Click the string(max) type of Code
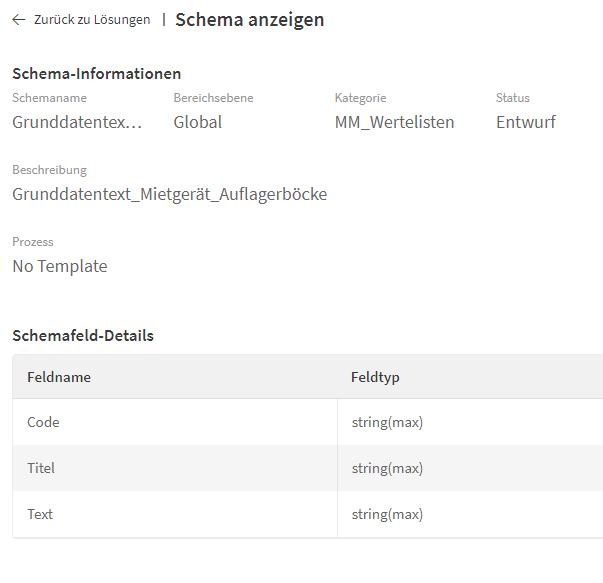The height and width of the screenshot is (583, 603). coord(387,422)
